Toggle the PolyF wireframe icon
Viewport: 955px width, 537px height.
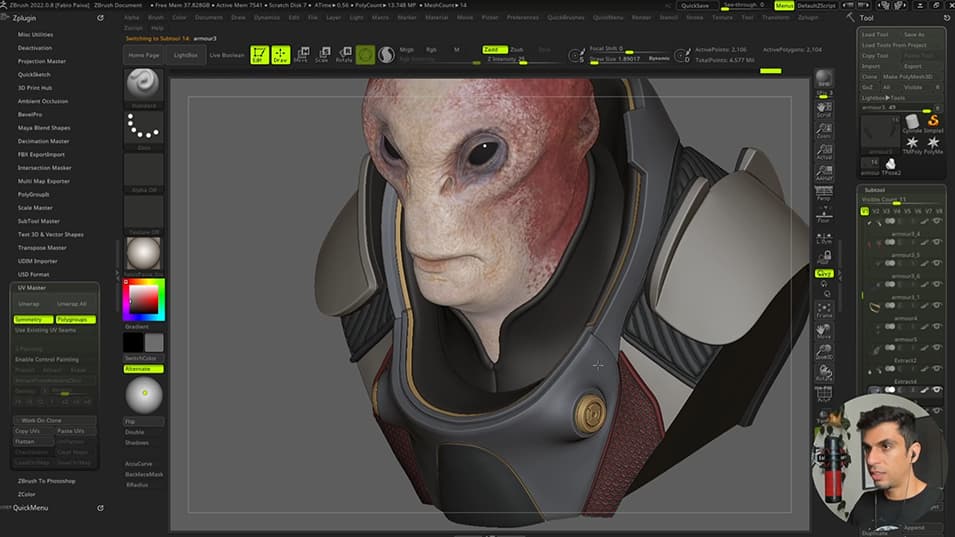click(824, 394)
